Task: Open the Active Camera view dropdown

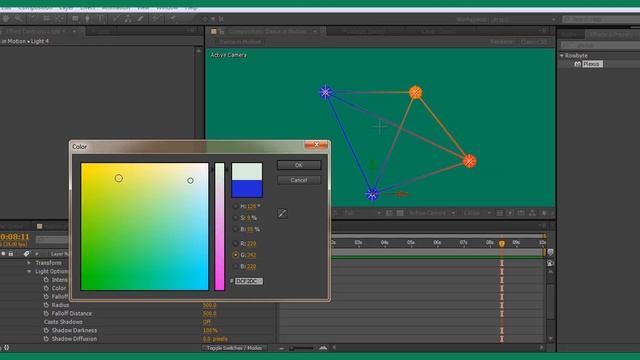Action: pyautogui.click(x=431, y=213)
